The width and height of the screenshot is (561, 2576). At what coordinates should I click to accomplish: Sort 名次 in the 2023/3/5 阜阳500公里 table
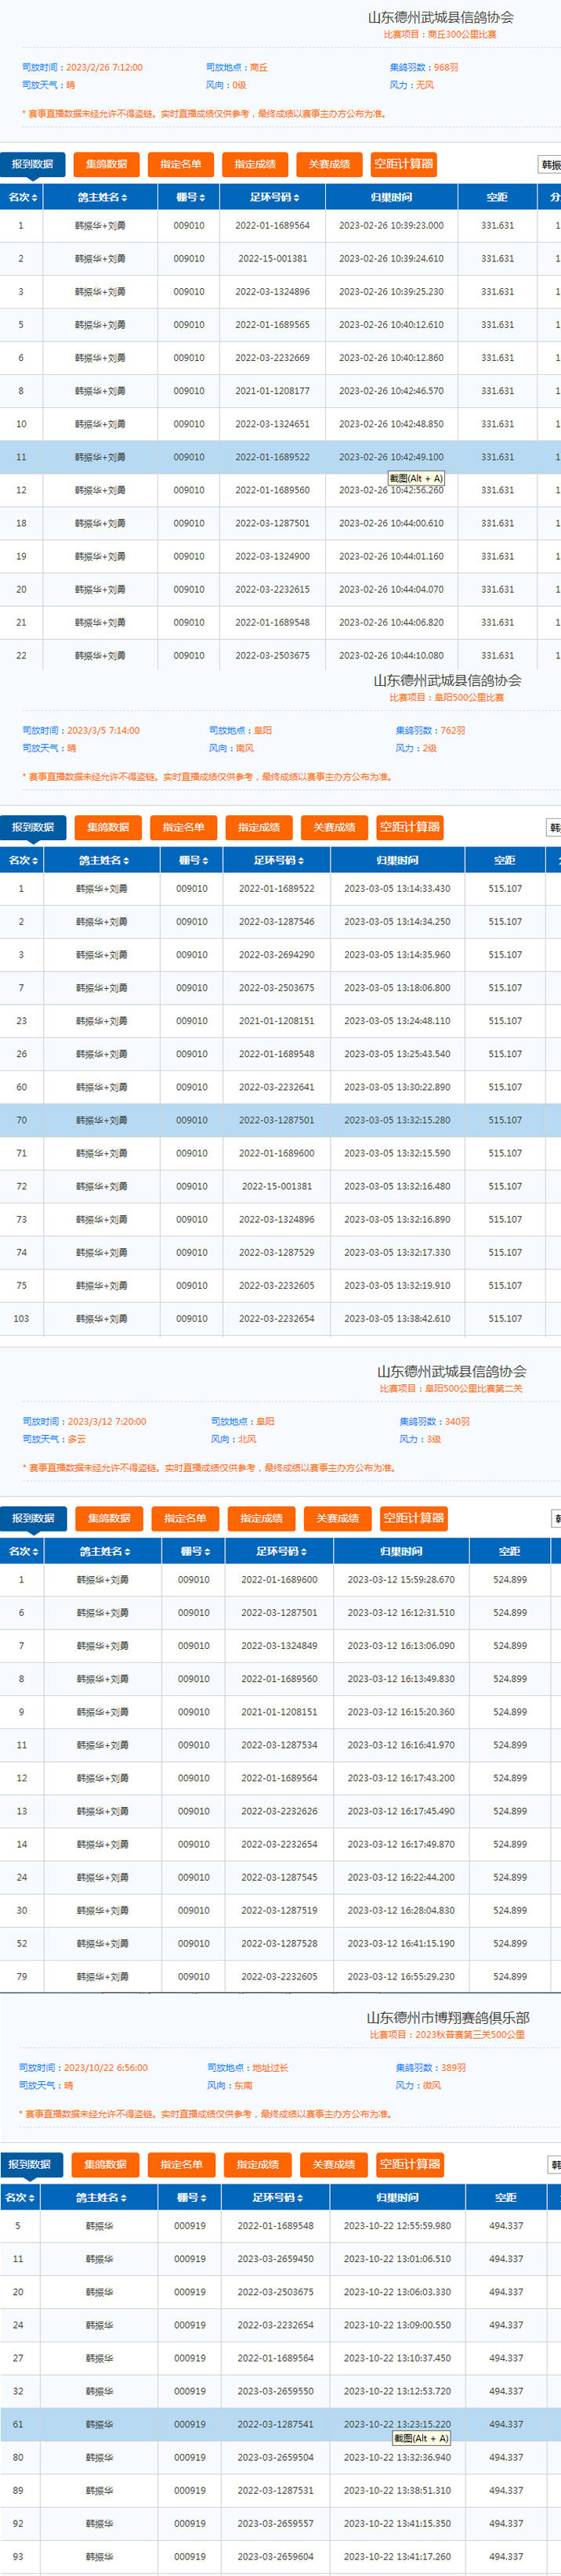pos(23,860)
